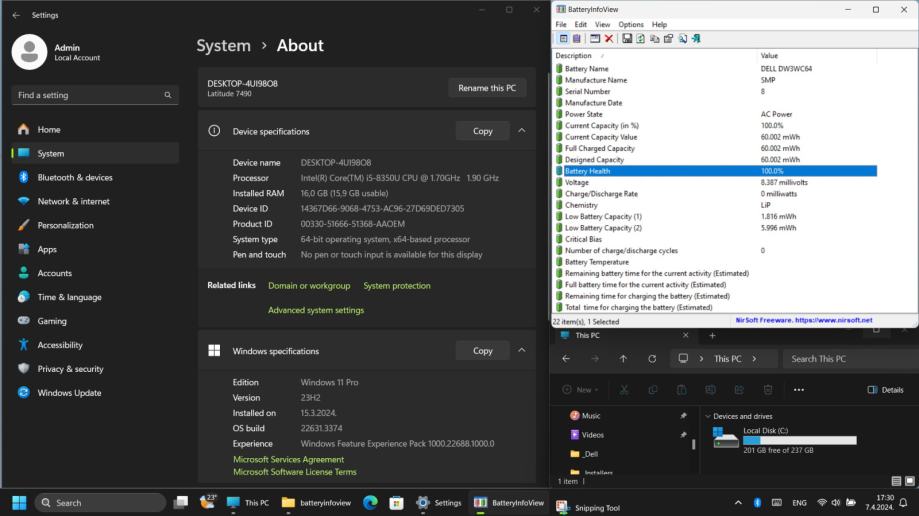The width and height of the screenshot is (919, 516).
Task: Switch Explorer to details list view
Action: coord(896,481)
